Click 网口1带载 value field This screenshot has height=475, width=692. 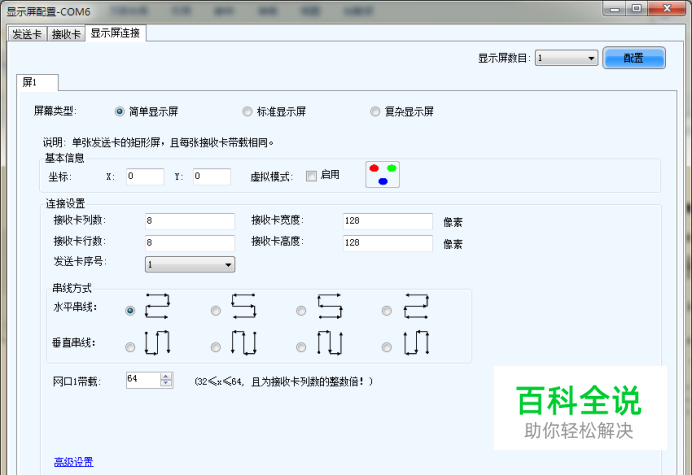143,380
